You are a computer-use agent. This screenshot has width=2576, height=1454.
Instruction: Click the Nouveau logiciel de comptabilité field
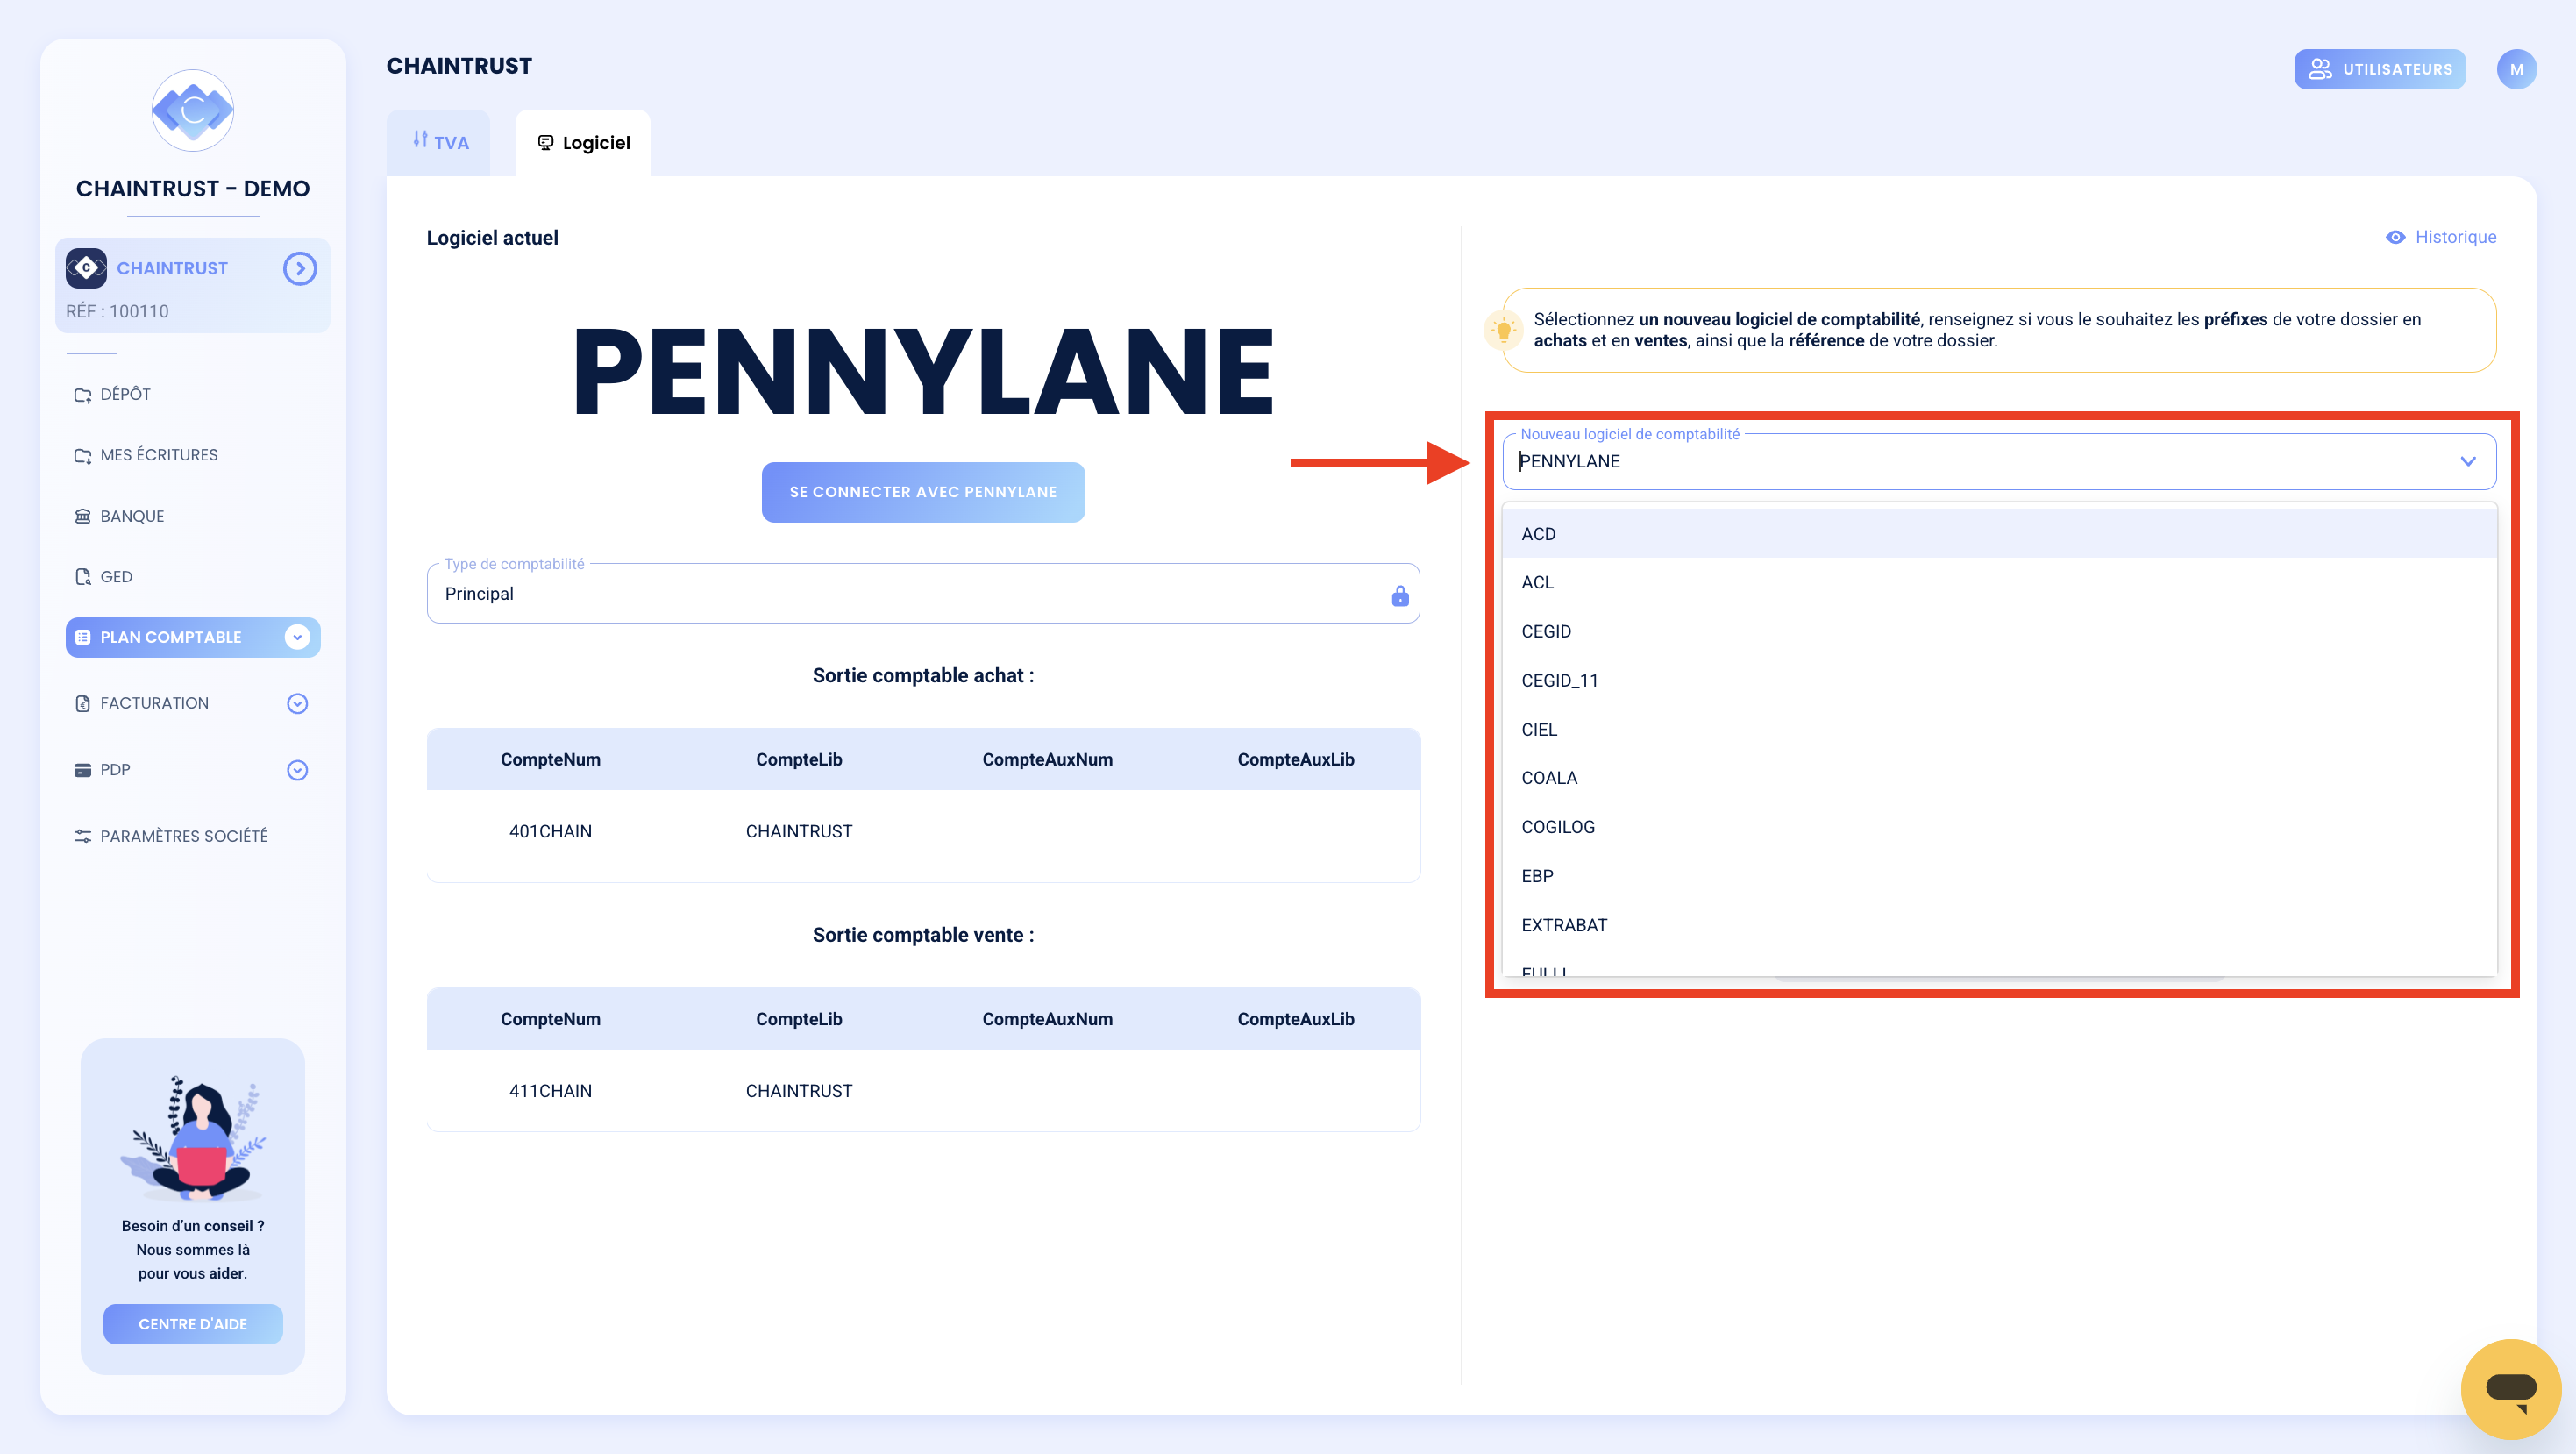tap(1999, 461)
